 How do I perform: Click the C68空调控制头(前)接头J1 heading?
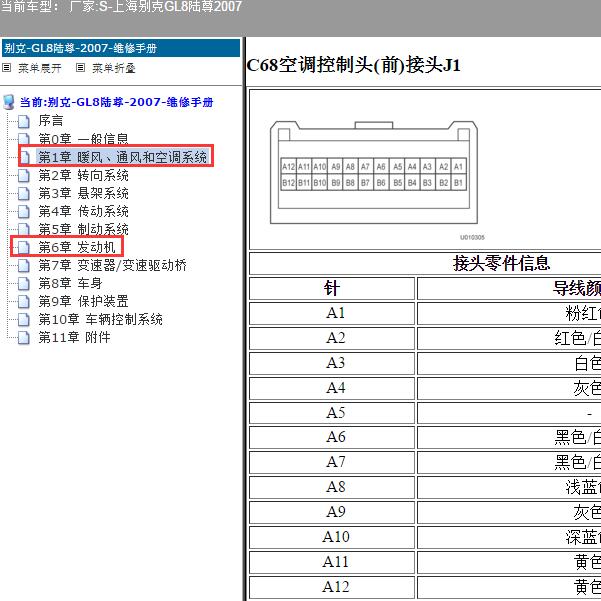353,65
